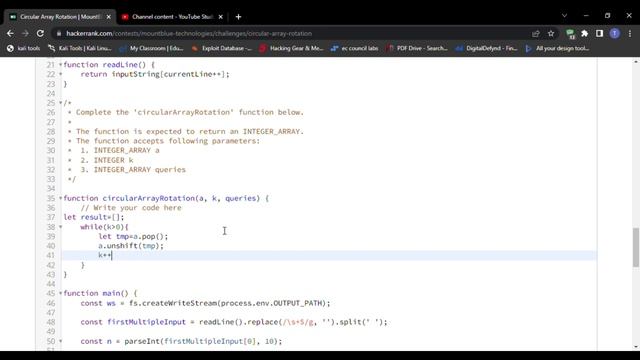This screenshot has width=640, height=360.
Task: Open the Hacking Gear & Me... bookmark
Action: click(x=291, y=48)
